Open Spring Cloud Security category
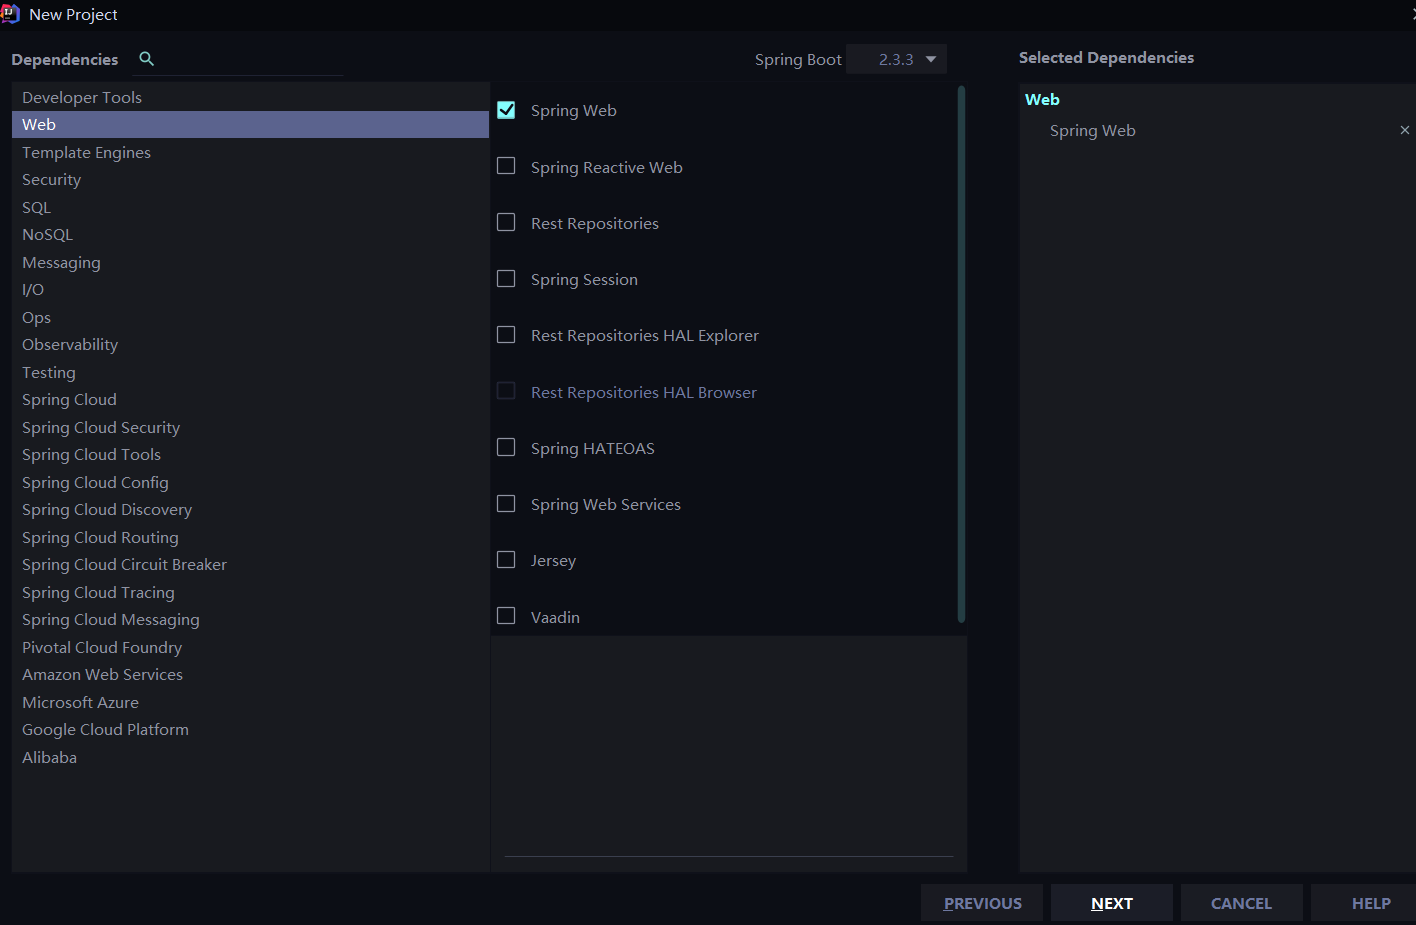 click(250, 427)
